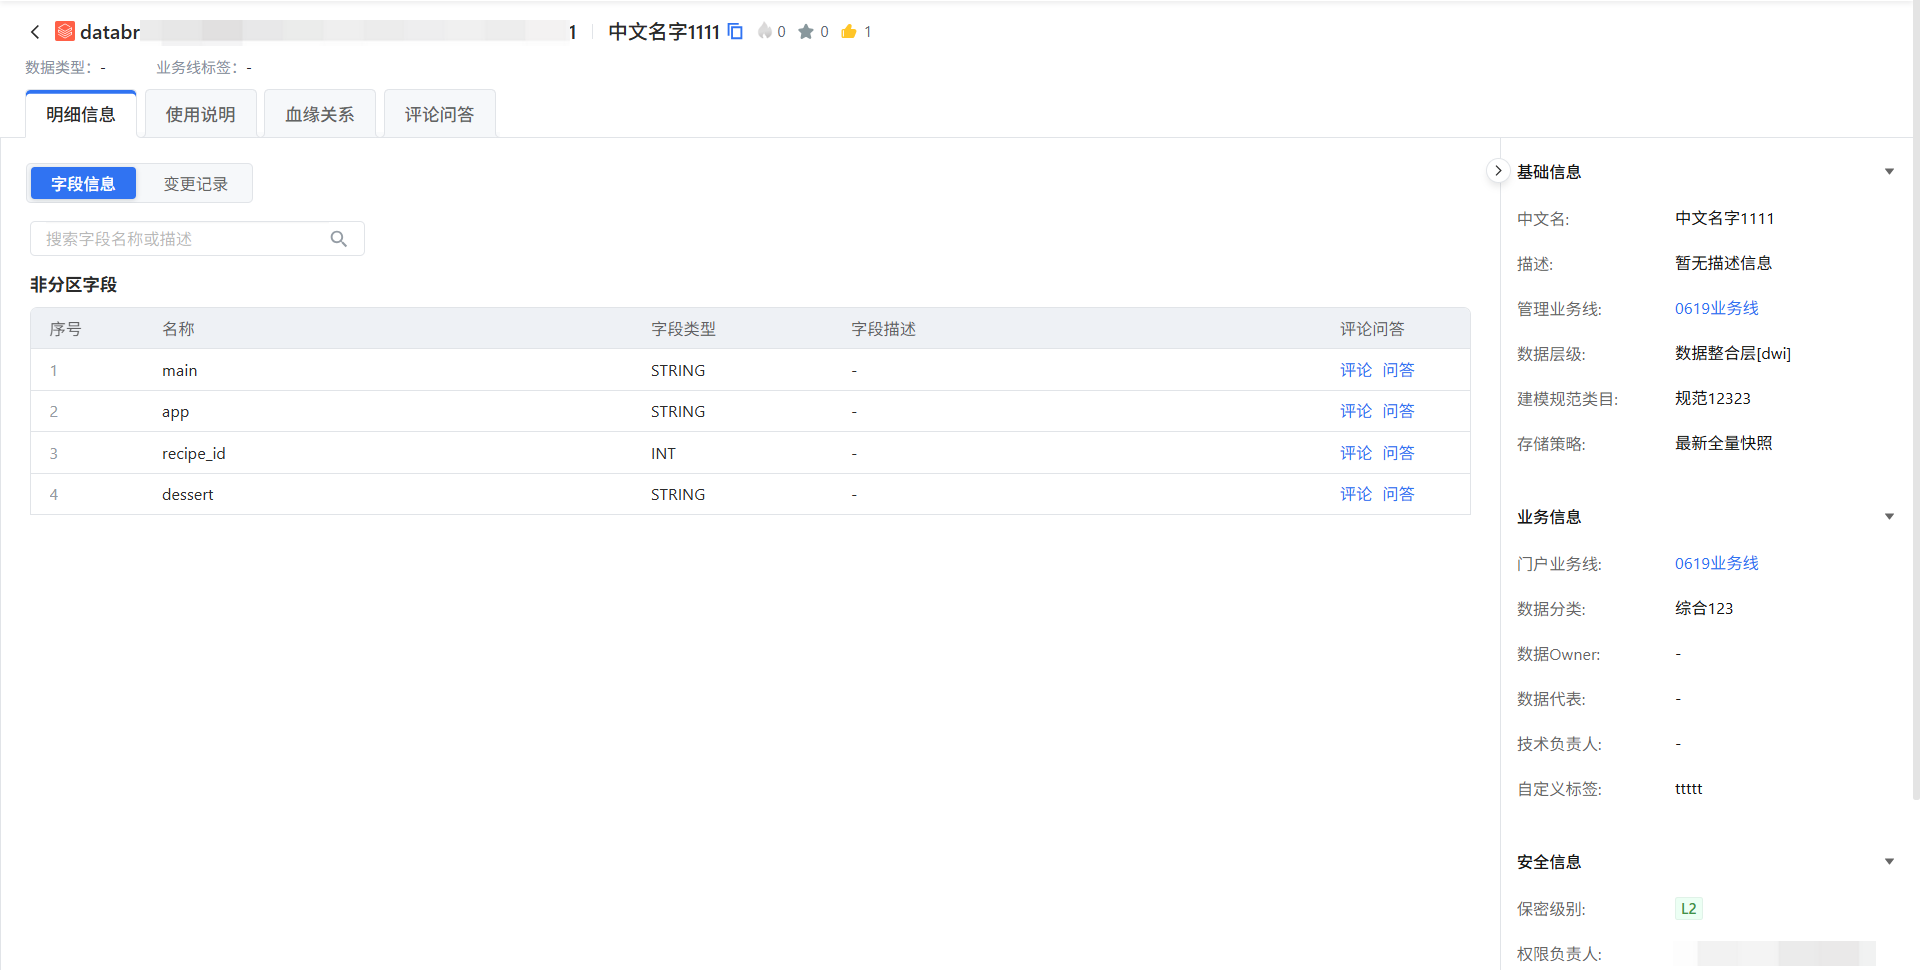Click 问答 link for dessert field
This screenshot has height=970, width=1920.
tap(1398, 494)
